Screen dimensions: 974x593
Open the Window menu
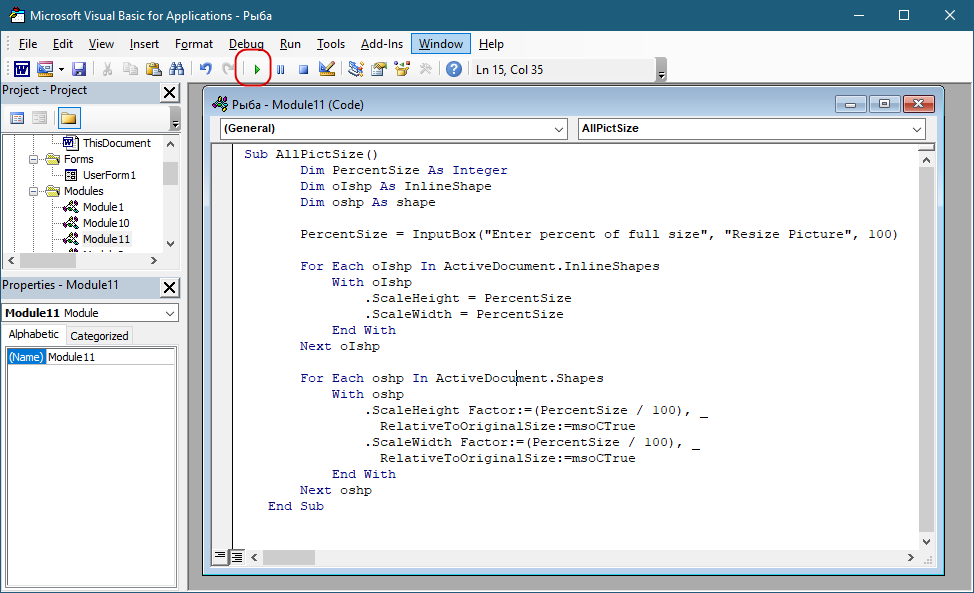coord(440,44)
